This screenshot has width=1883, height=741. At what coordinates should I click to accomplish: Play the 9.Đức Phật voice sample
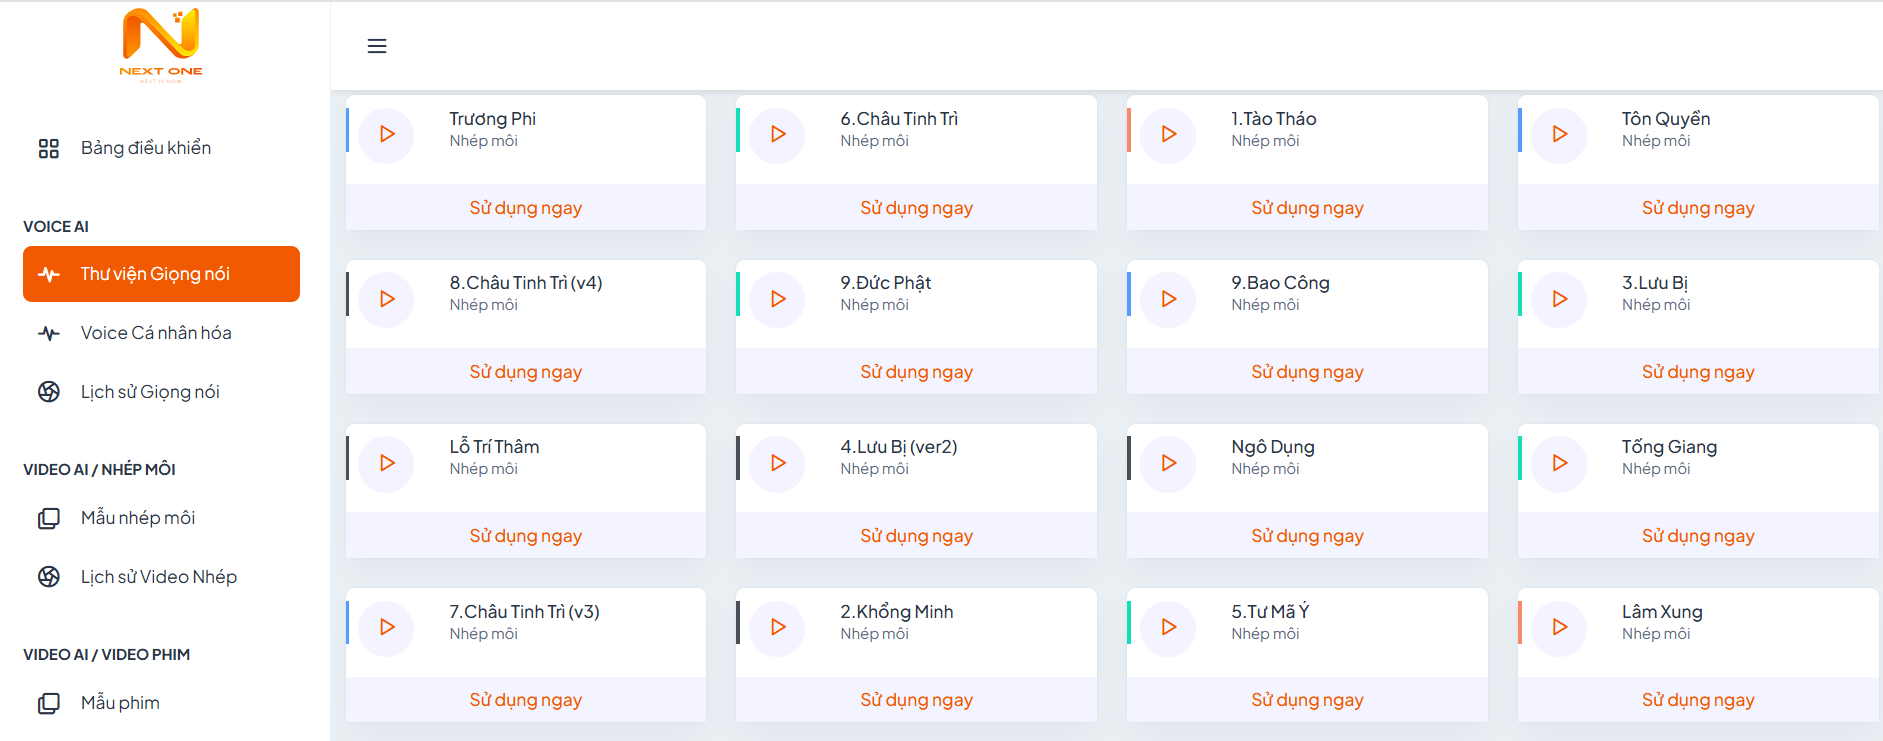click(x=777, y=299)
